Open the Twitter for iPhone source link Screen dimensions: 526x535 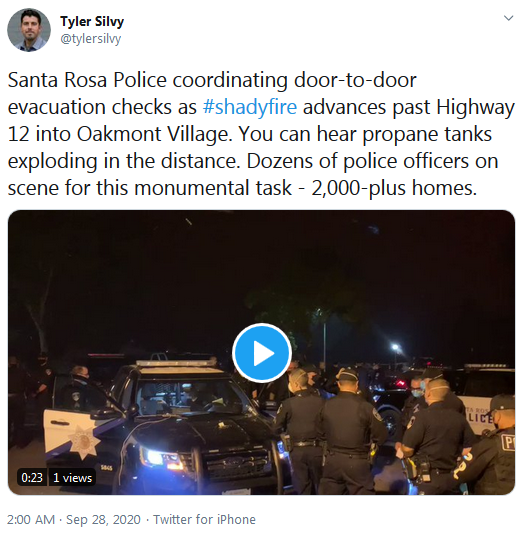(x=204, y=520)
